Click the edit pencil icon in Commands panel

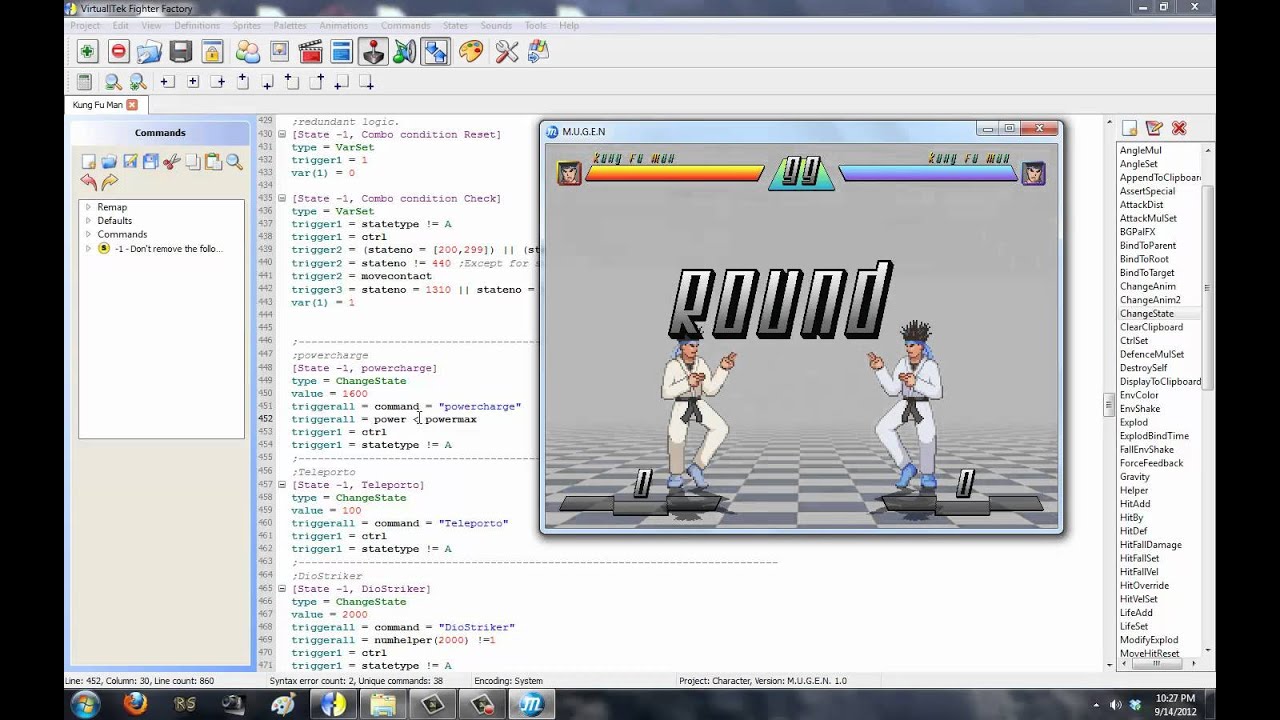point(130,161)
